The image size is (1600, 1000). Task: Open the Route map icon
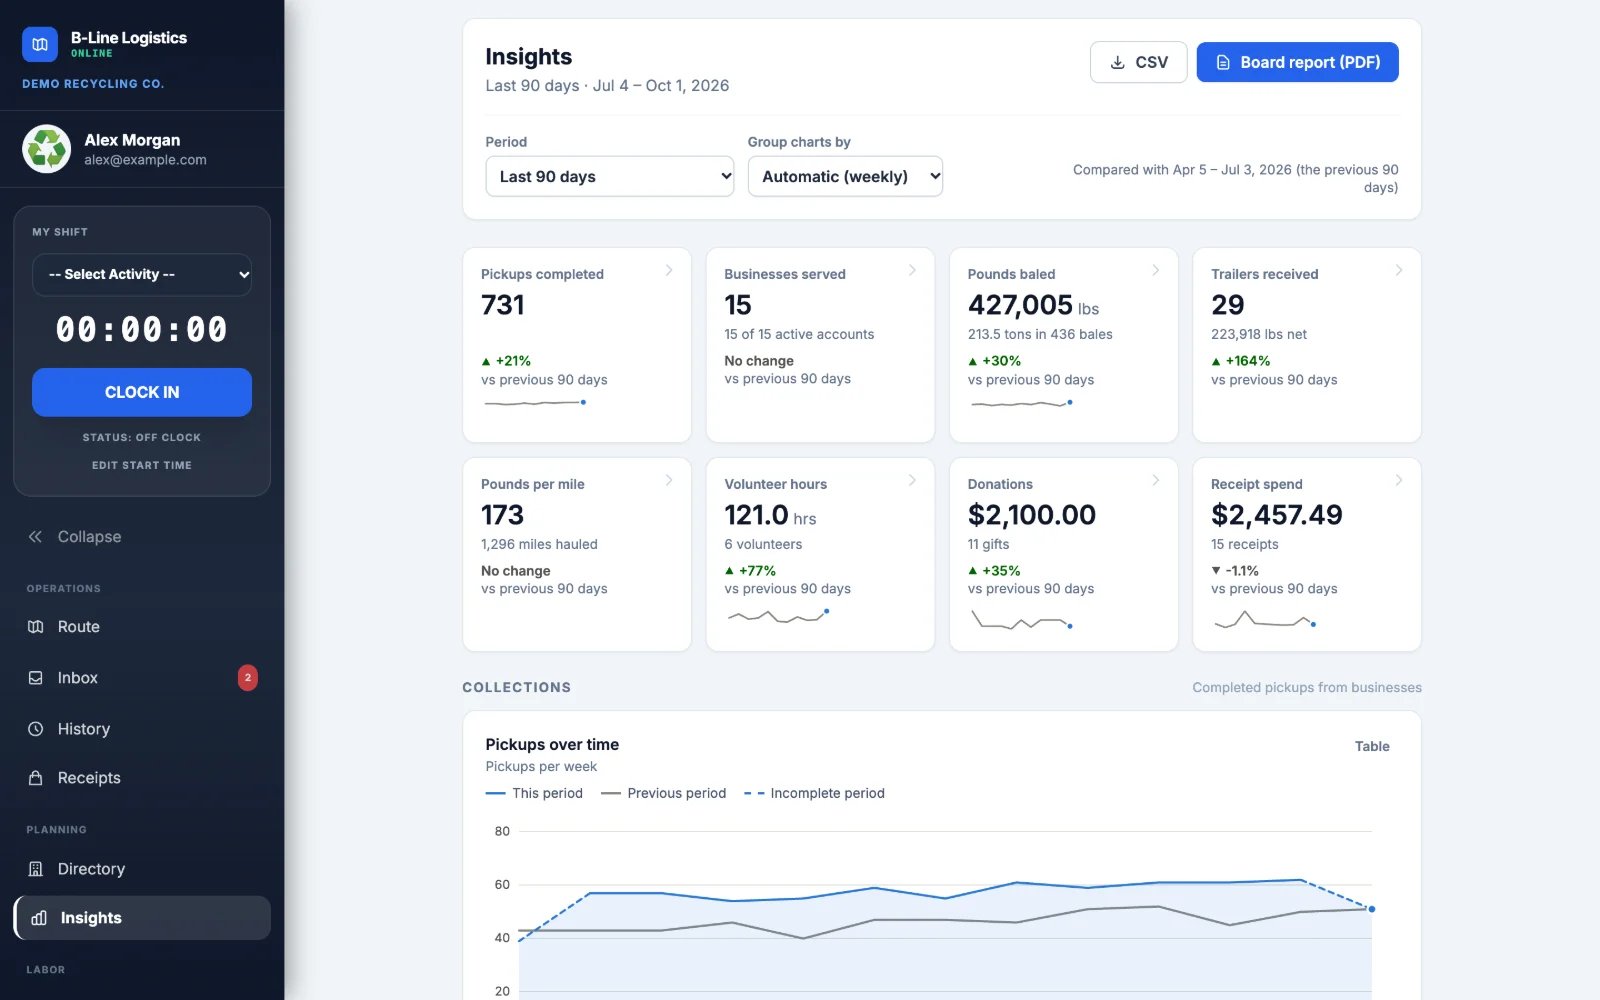tap(36, 627)
